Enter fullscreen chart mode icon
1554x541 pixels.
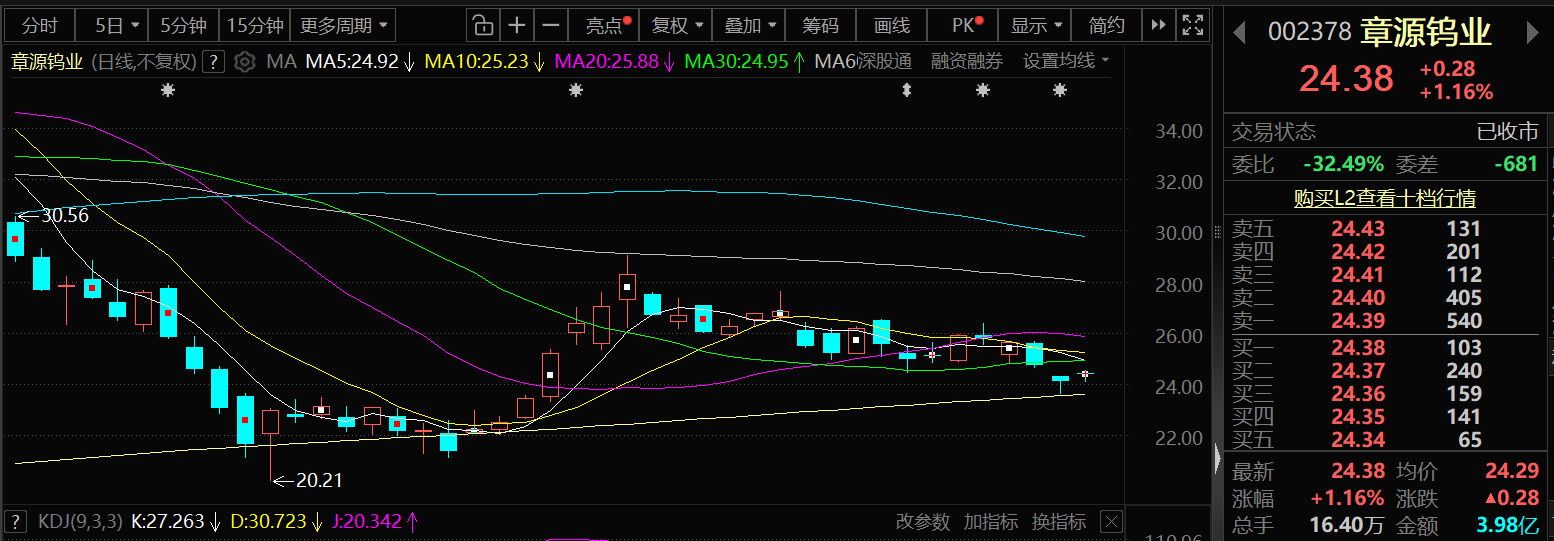(1191, 25)
